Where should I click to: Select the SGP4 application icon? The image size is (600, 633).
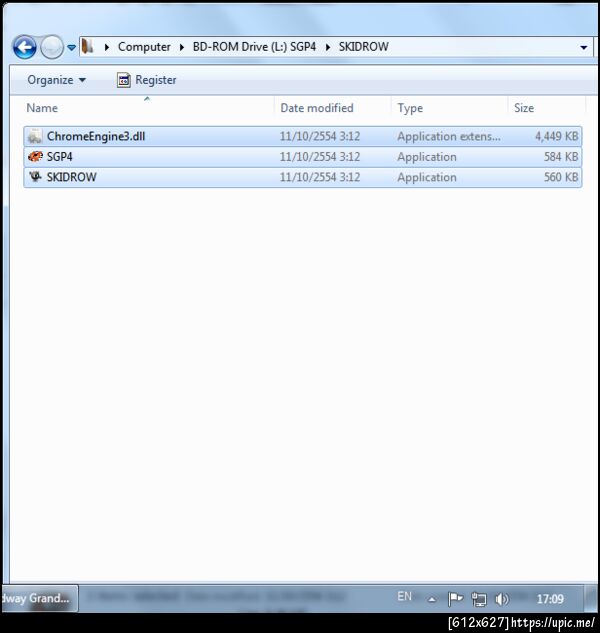(x=35, y=156)
